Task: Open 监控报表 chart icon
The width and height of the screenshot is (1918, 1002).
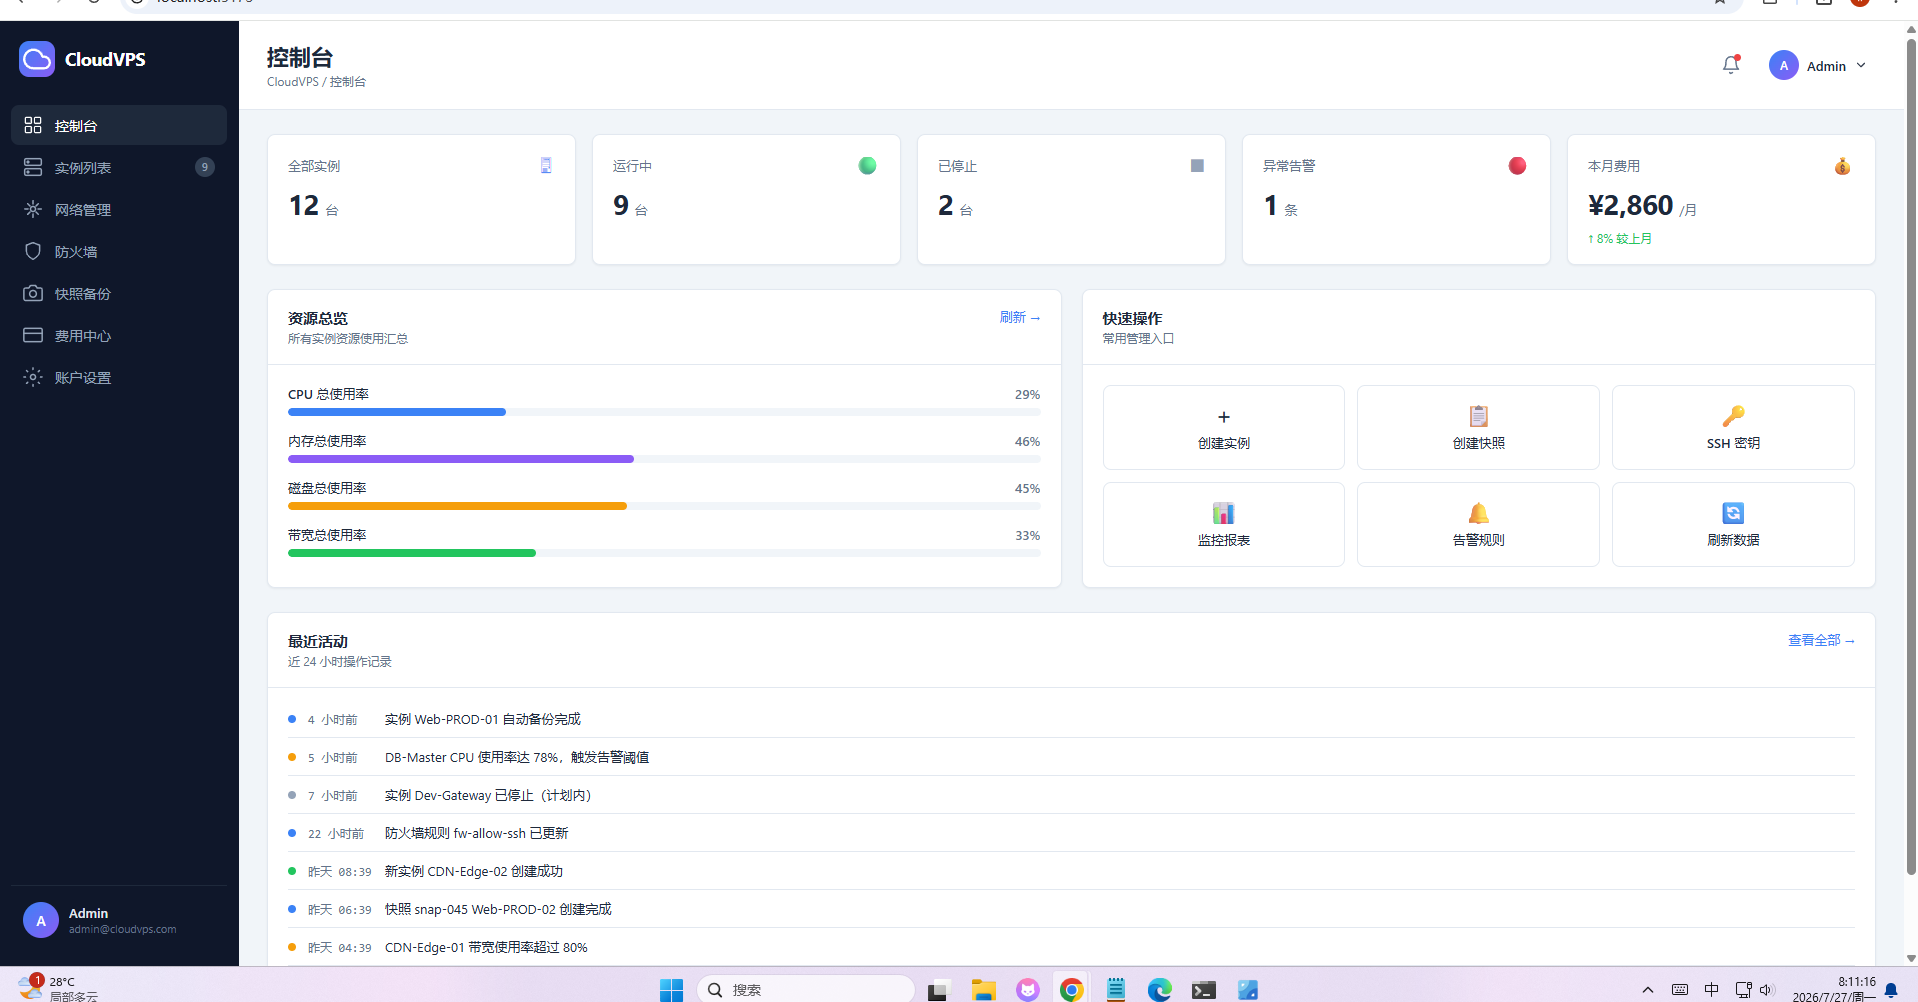Action: pos(1223,513)
